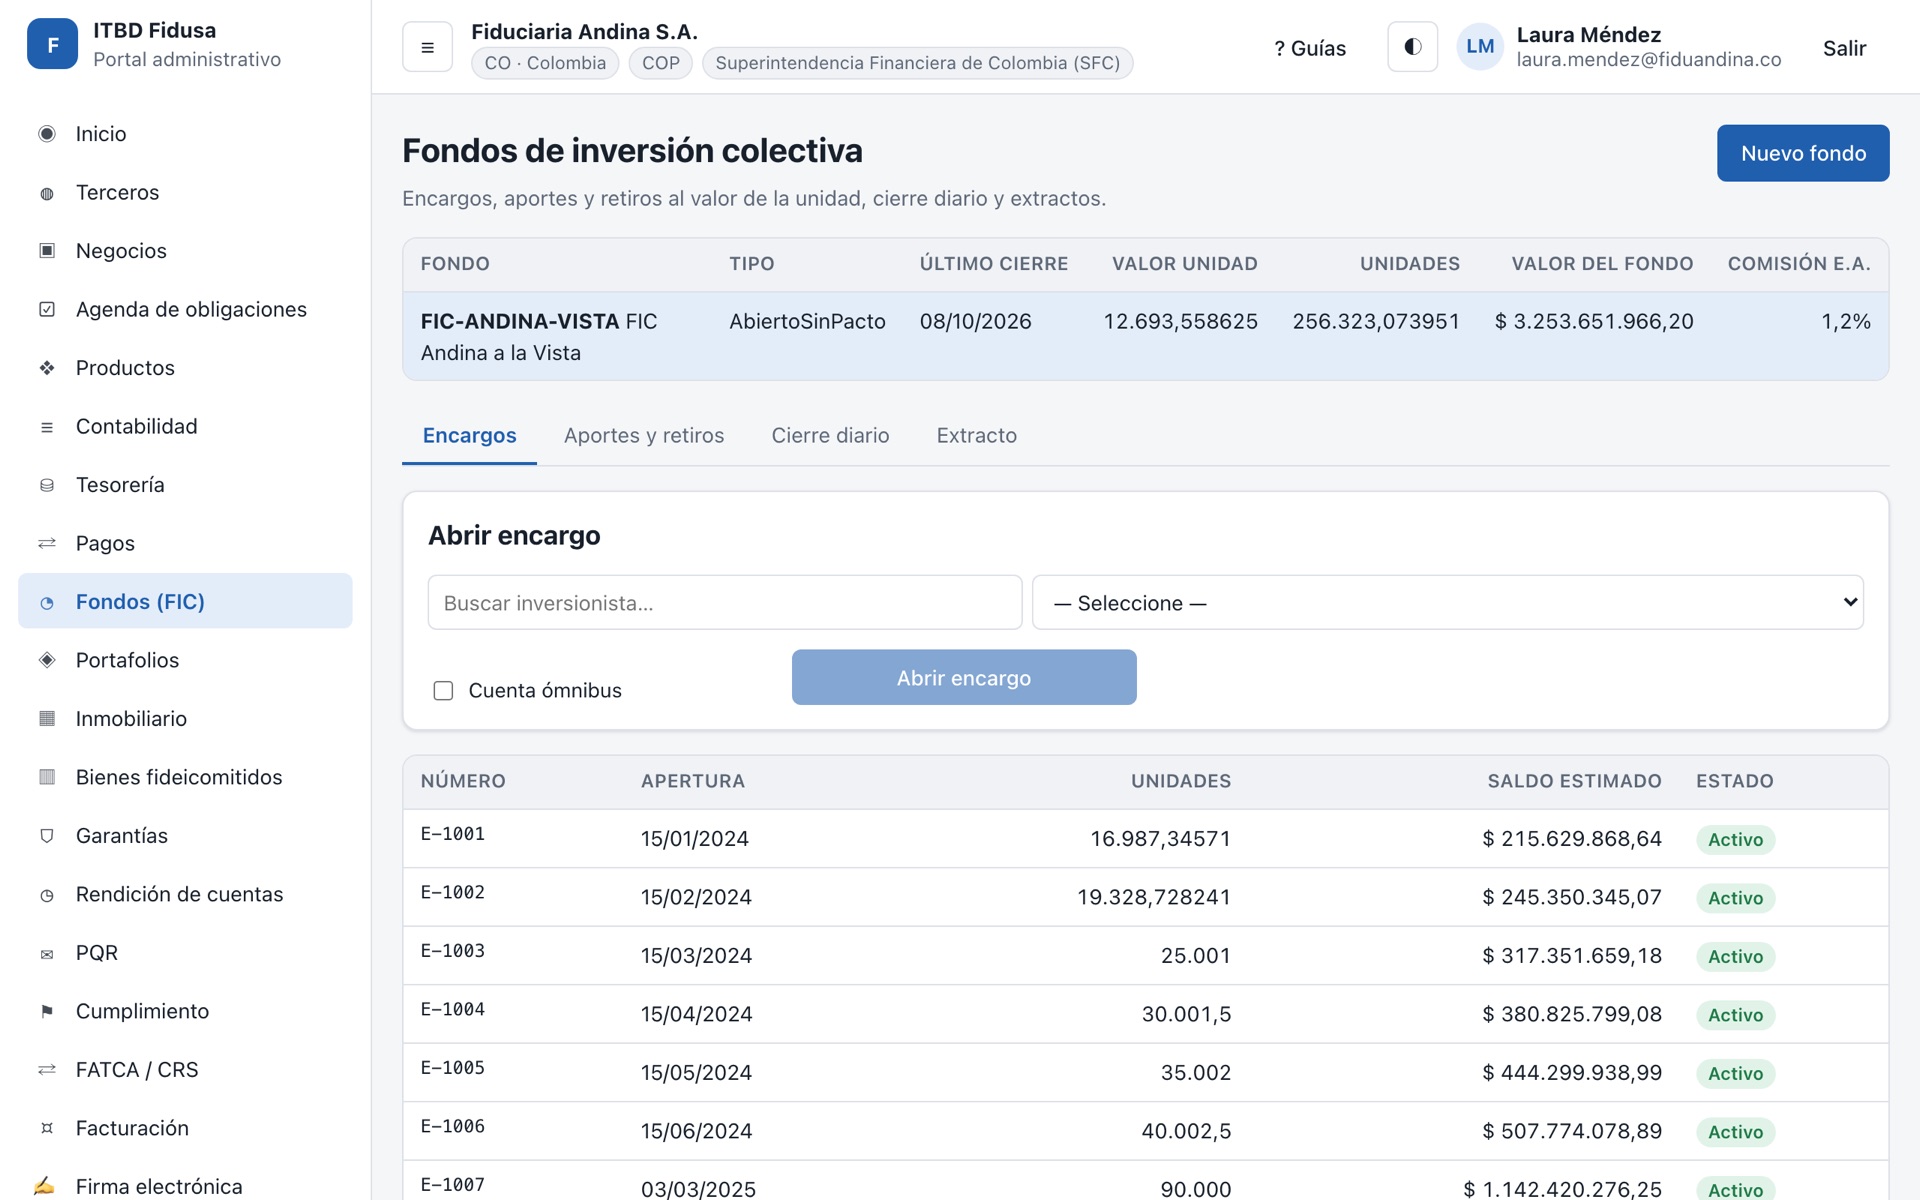1920x1200 pixels.
Task: Go to the Cierre diario tab
Action: coord(830,436)
